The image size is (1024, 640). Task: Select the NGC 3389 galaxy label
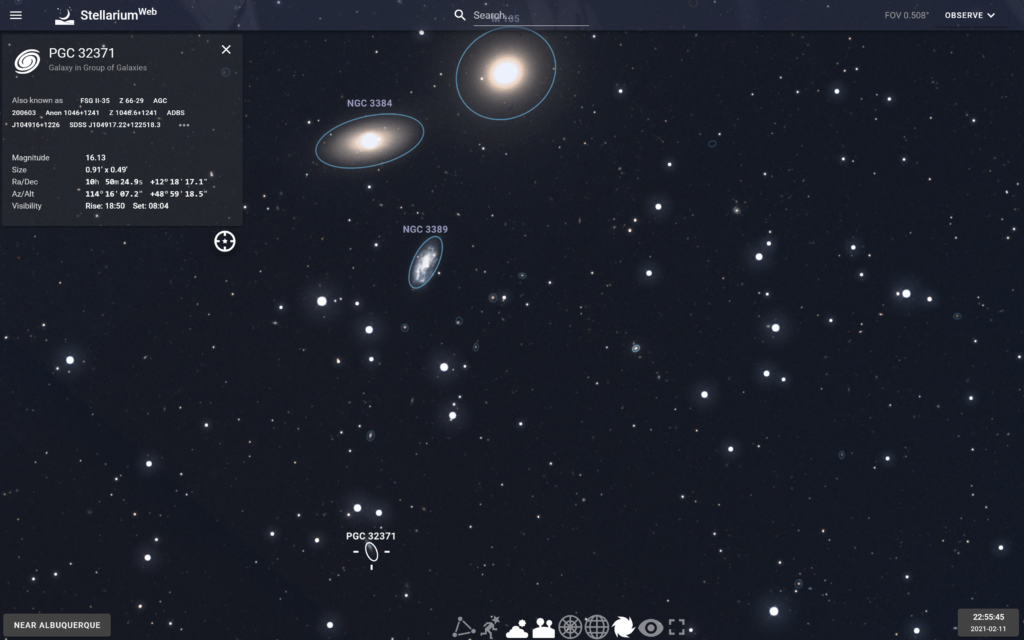coord(425,229)
